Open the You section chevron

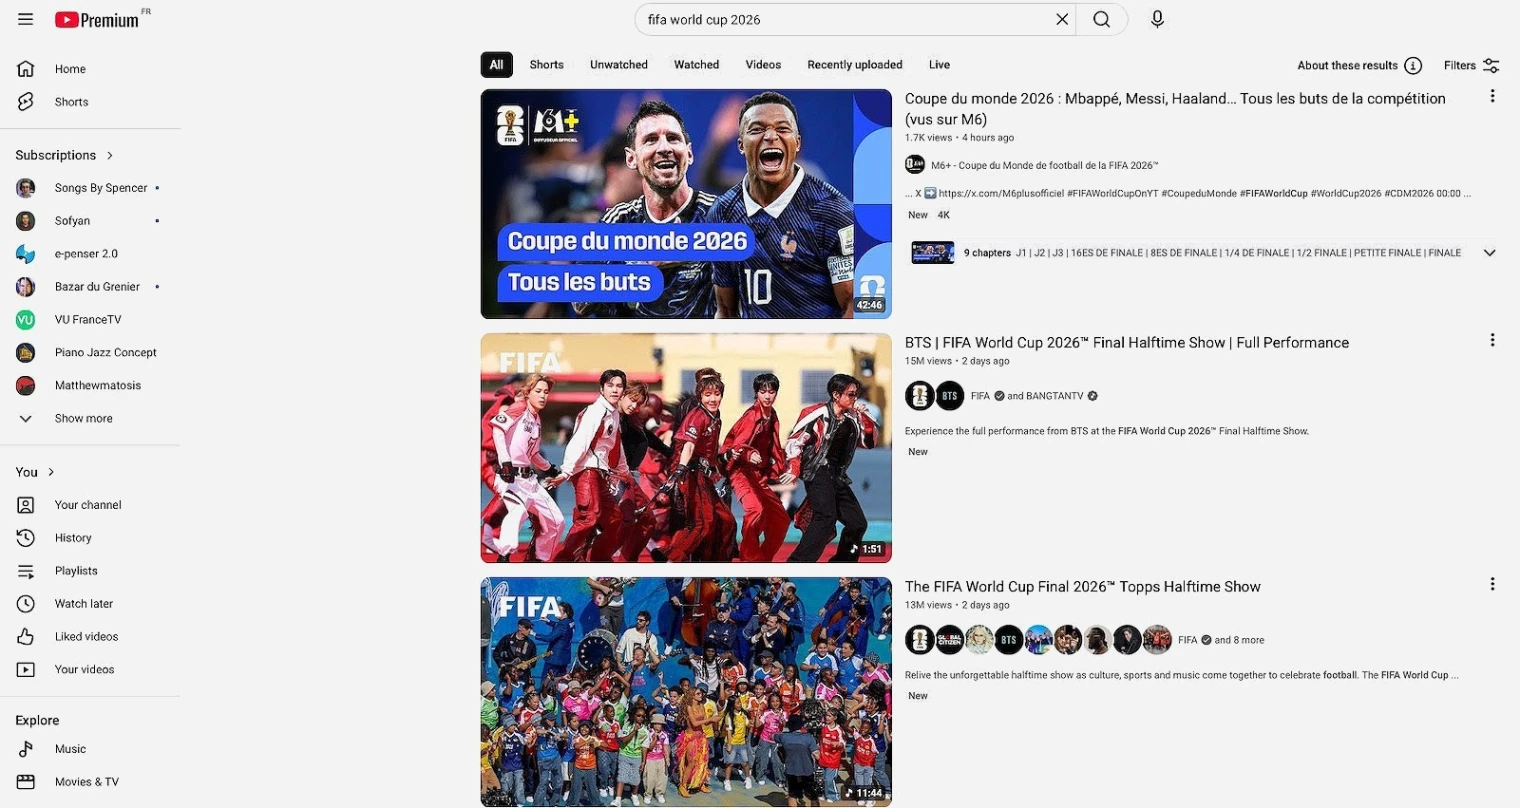[51, 472]
